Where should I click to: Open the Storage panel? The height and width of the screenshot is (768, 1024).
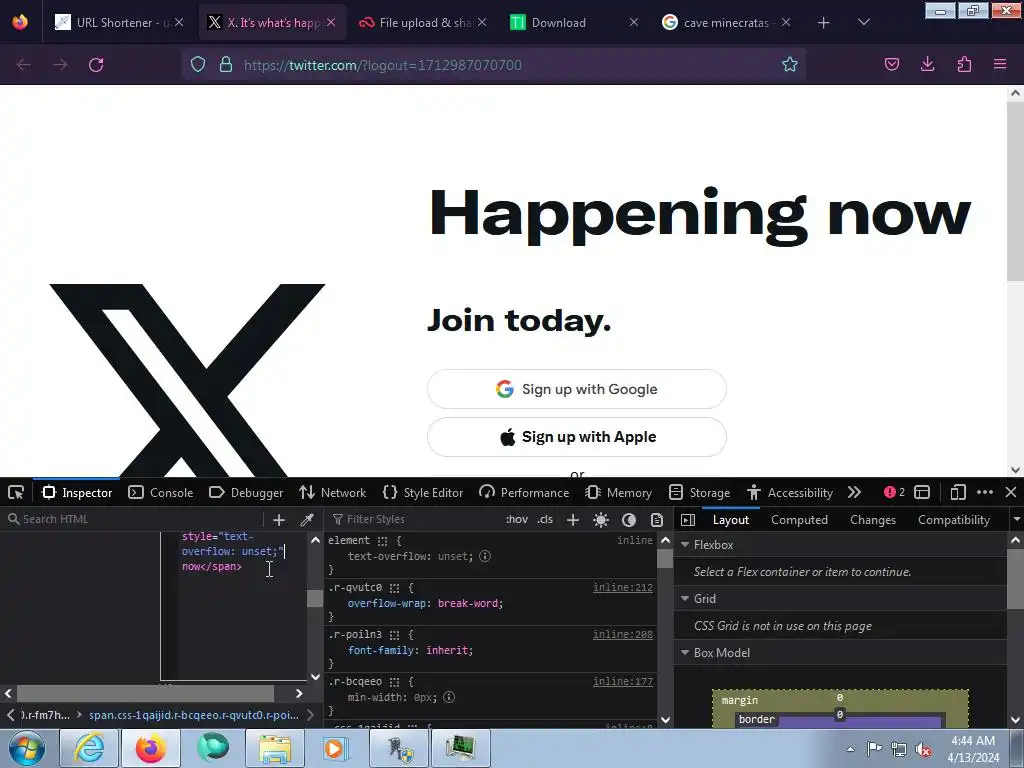[x=699, y=492]
